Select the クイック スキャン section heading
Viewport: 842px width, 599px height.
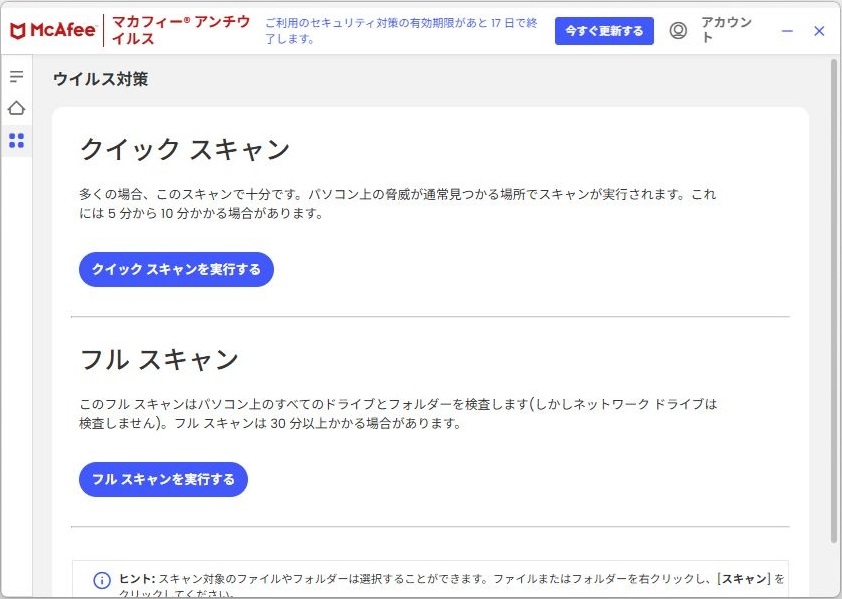[185, 150]
